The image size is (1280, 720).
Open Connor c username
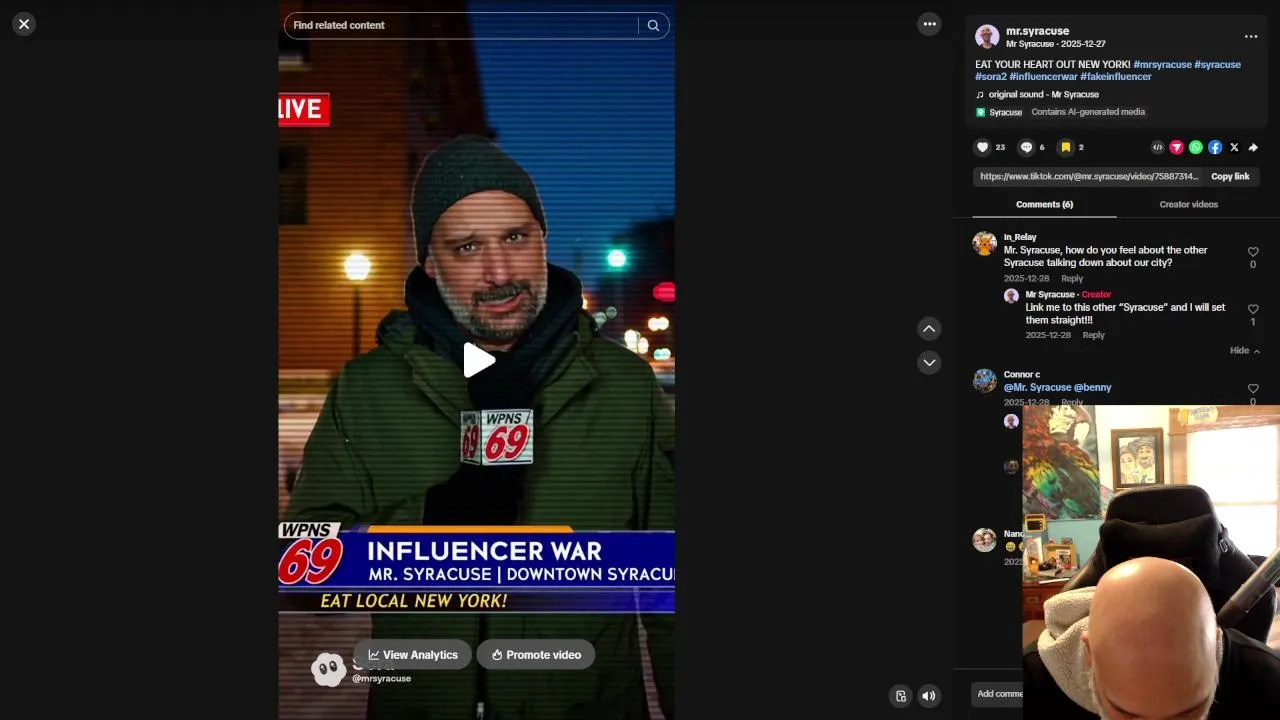pos(1022,375)
